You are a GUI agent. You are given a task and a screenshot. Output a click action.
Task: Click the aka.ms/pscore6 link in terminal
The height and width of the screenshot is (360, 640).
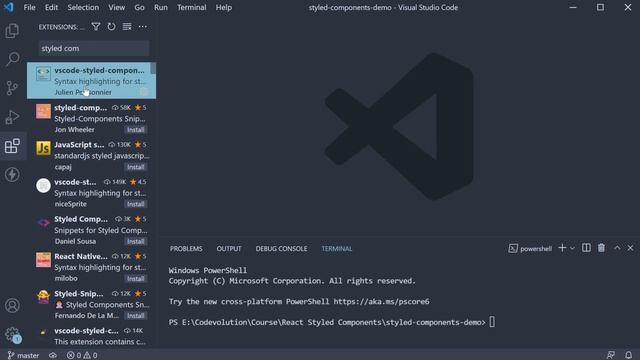[381, 302]
